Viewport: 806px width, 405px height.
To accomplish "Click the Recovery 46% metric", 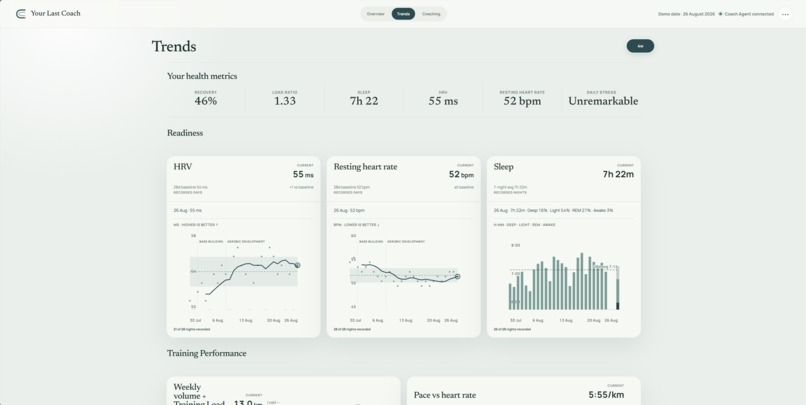I will point(206,98).
